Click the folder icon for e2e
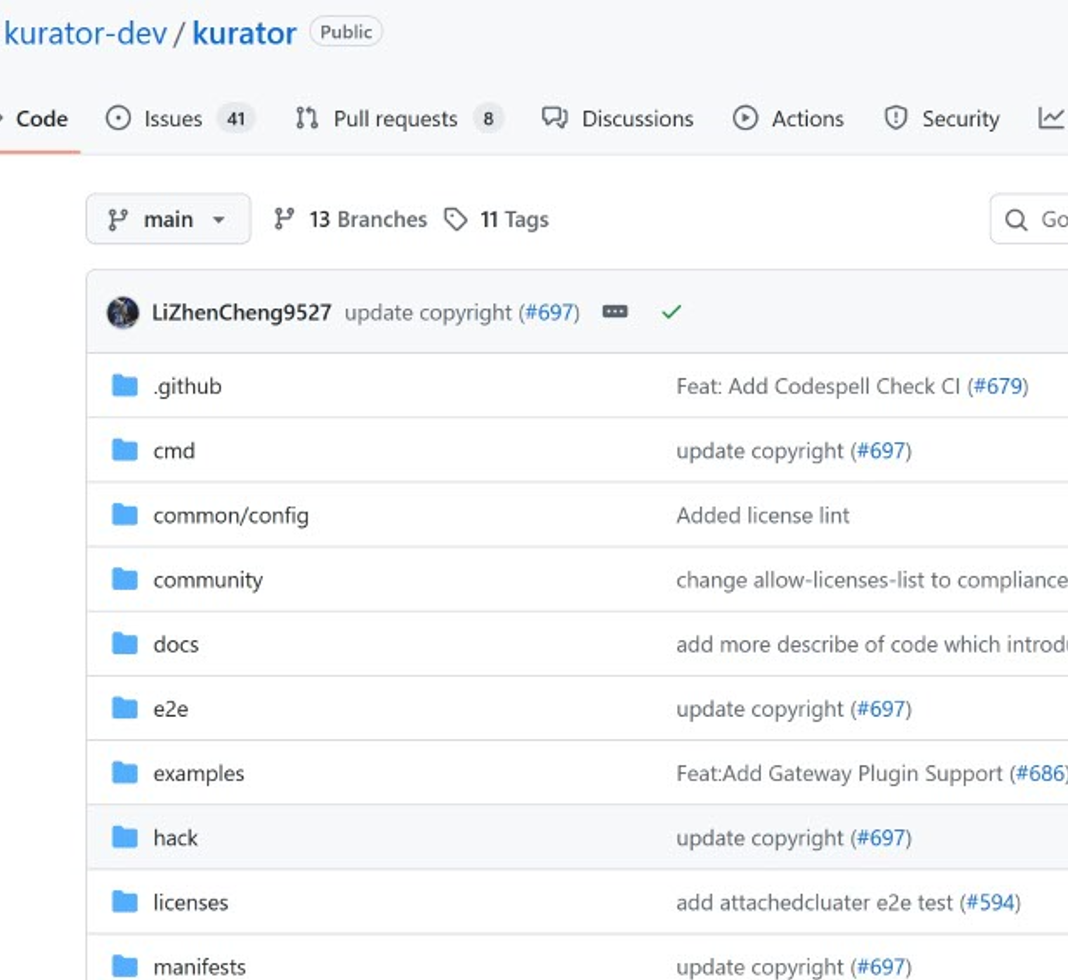 (x=125, y=708)
